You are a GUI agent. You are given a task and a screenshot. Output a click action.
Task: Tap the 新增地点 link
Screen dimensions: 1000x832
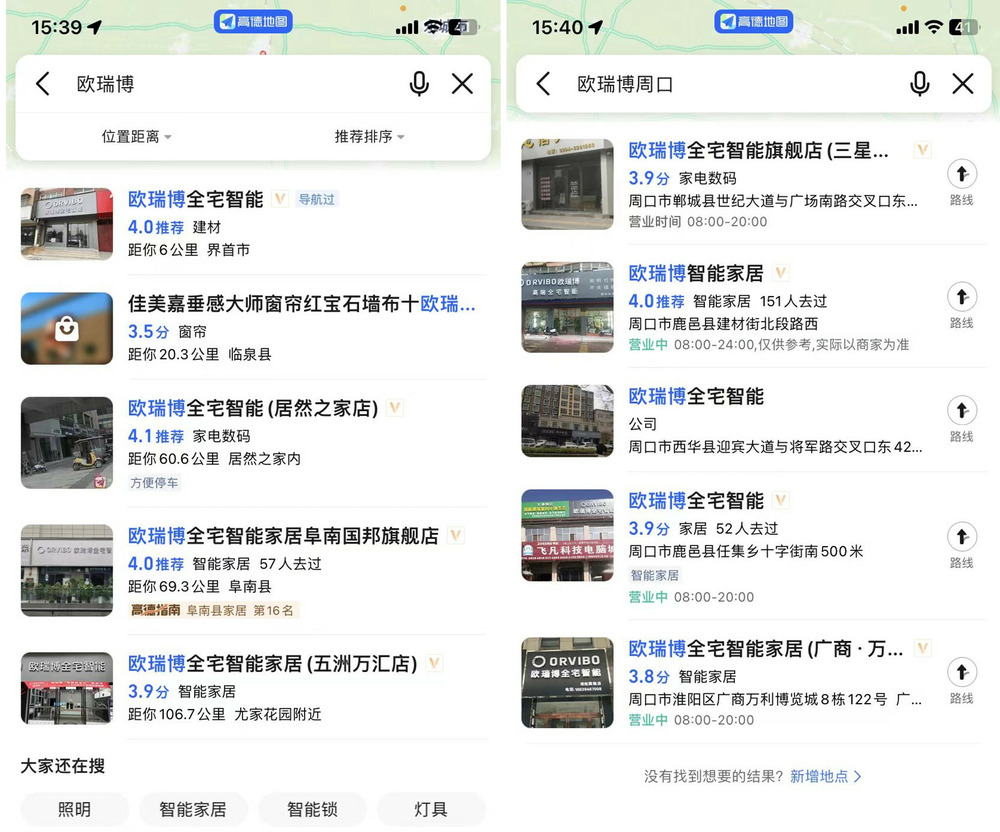coord(825,776)
